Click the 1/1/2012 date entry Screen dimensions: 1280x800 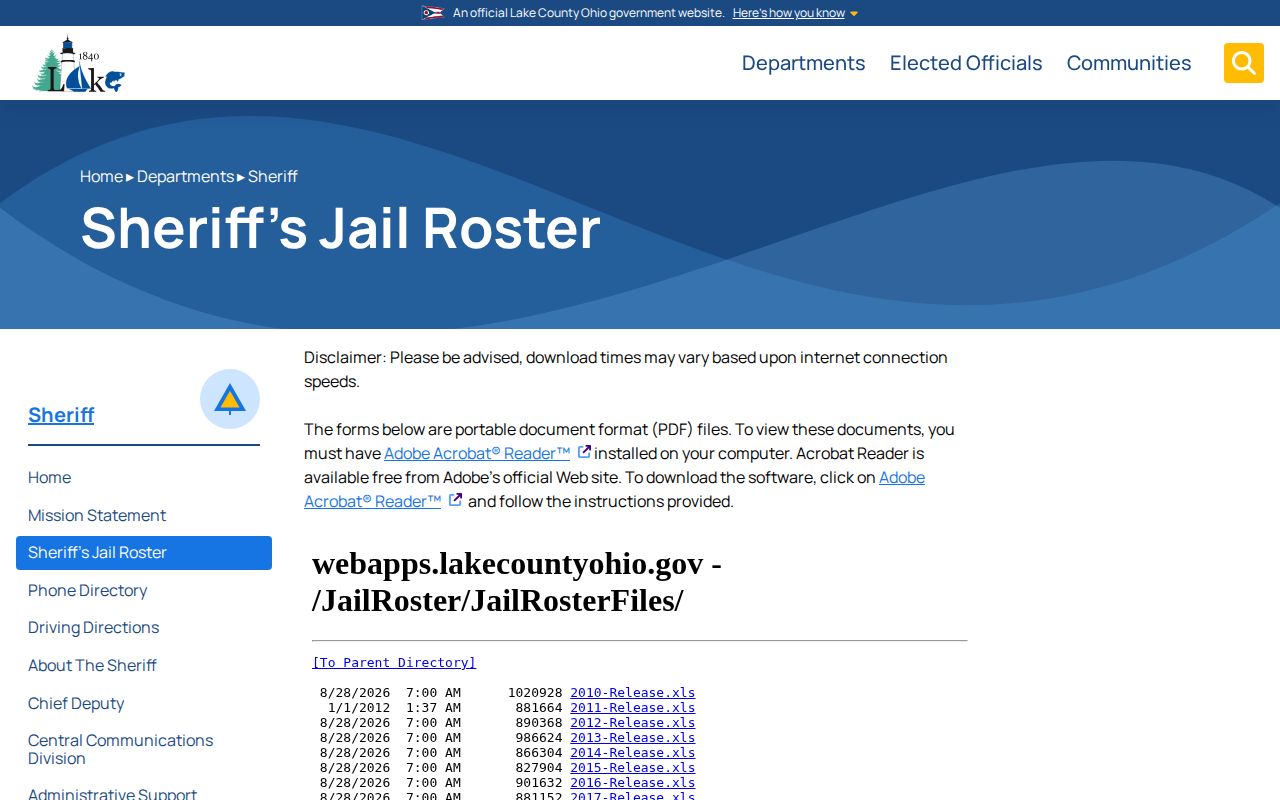(359, 708)
